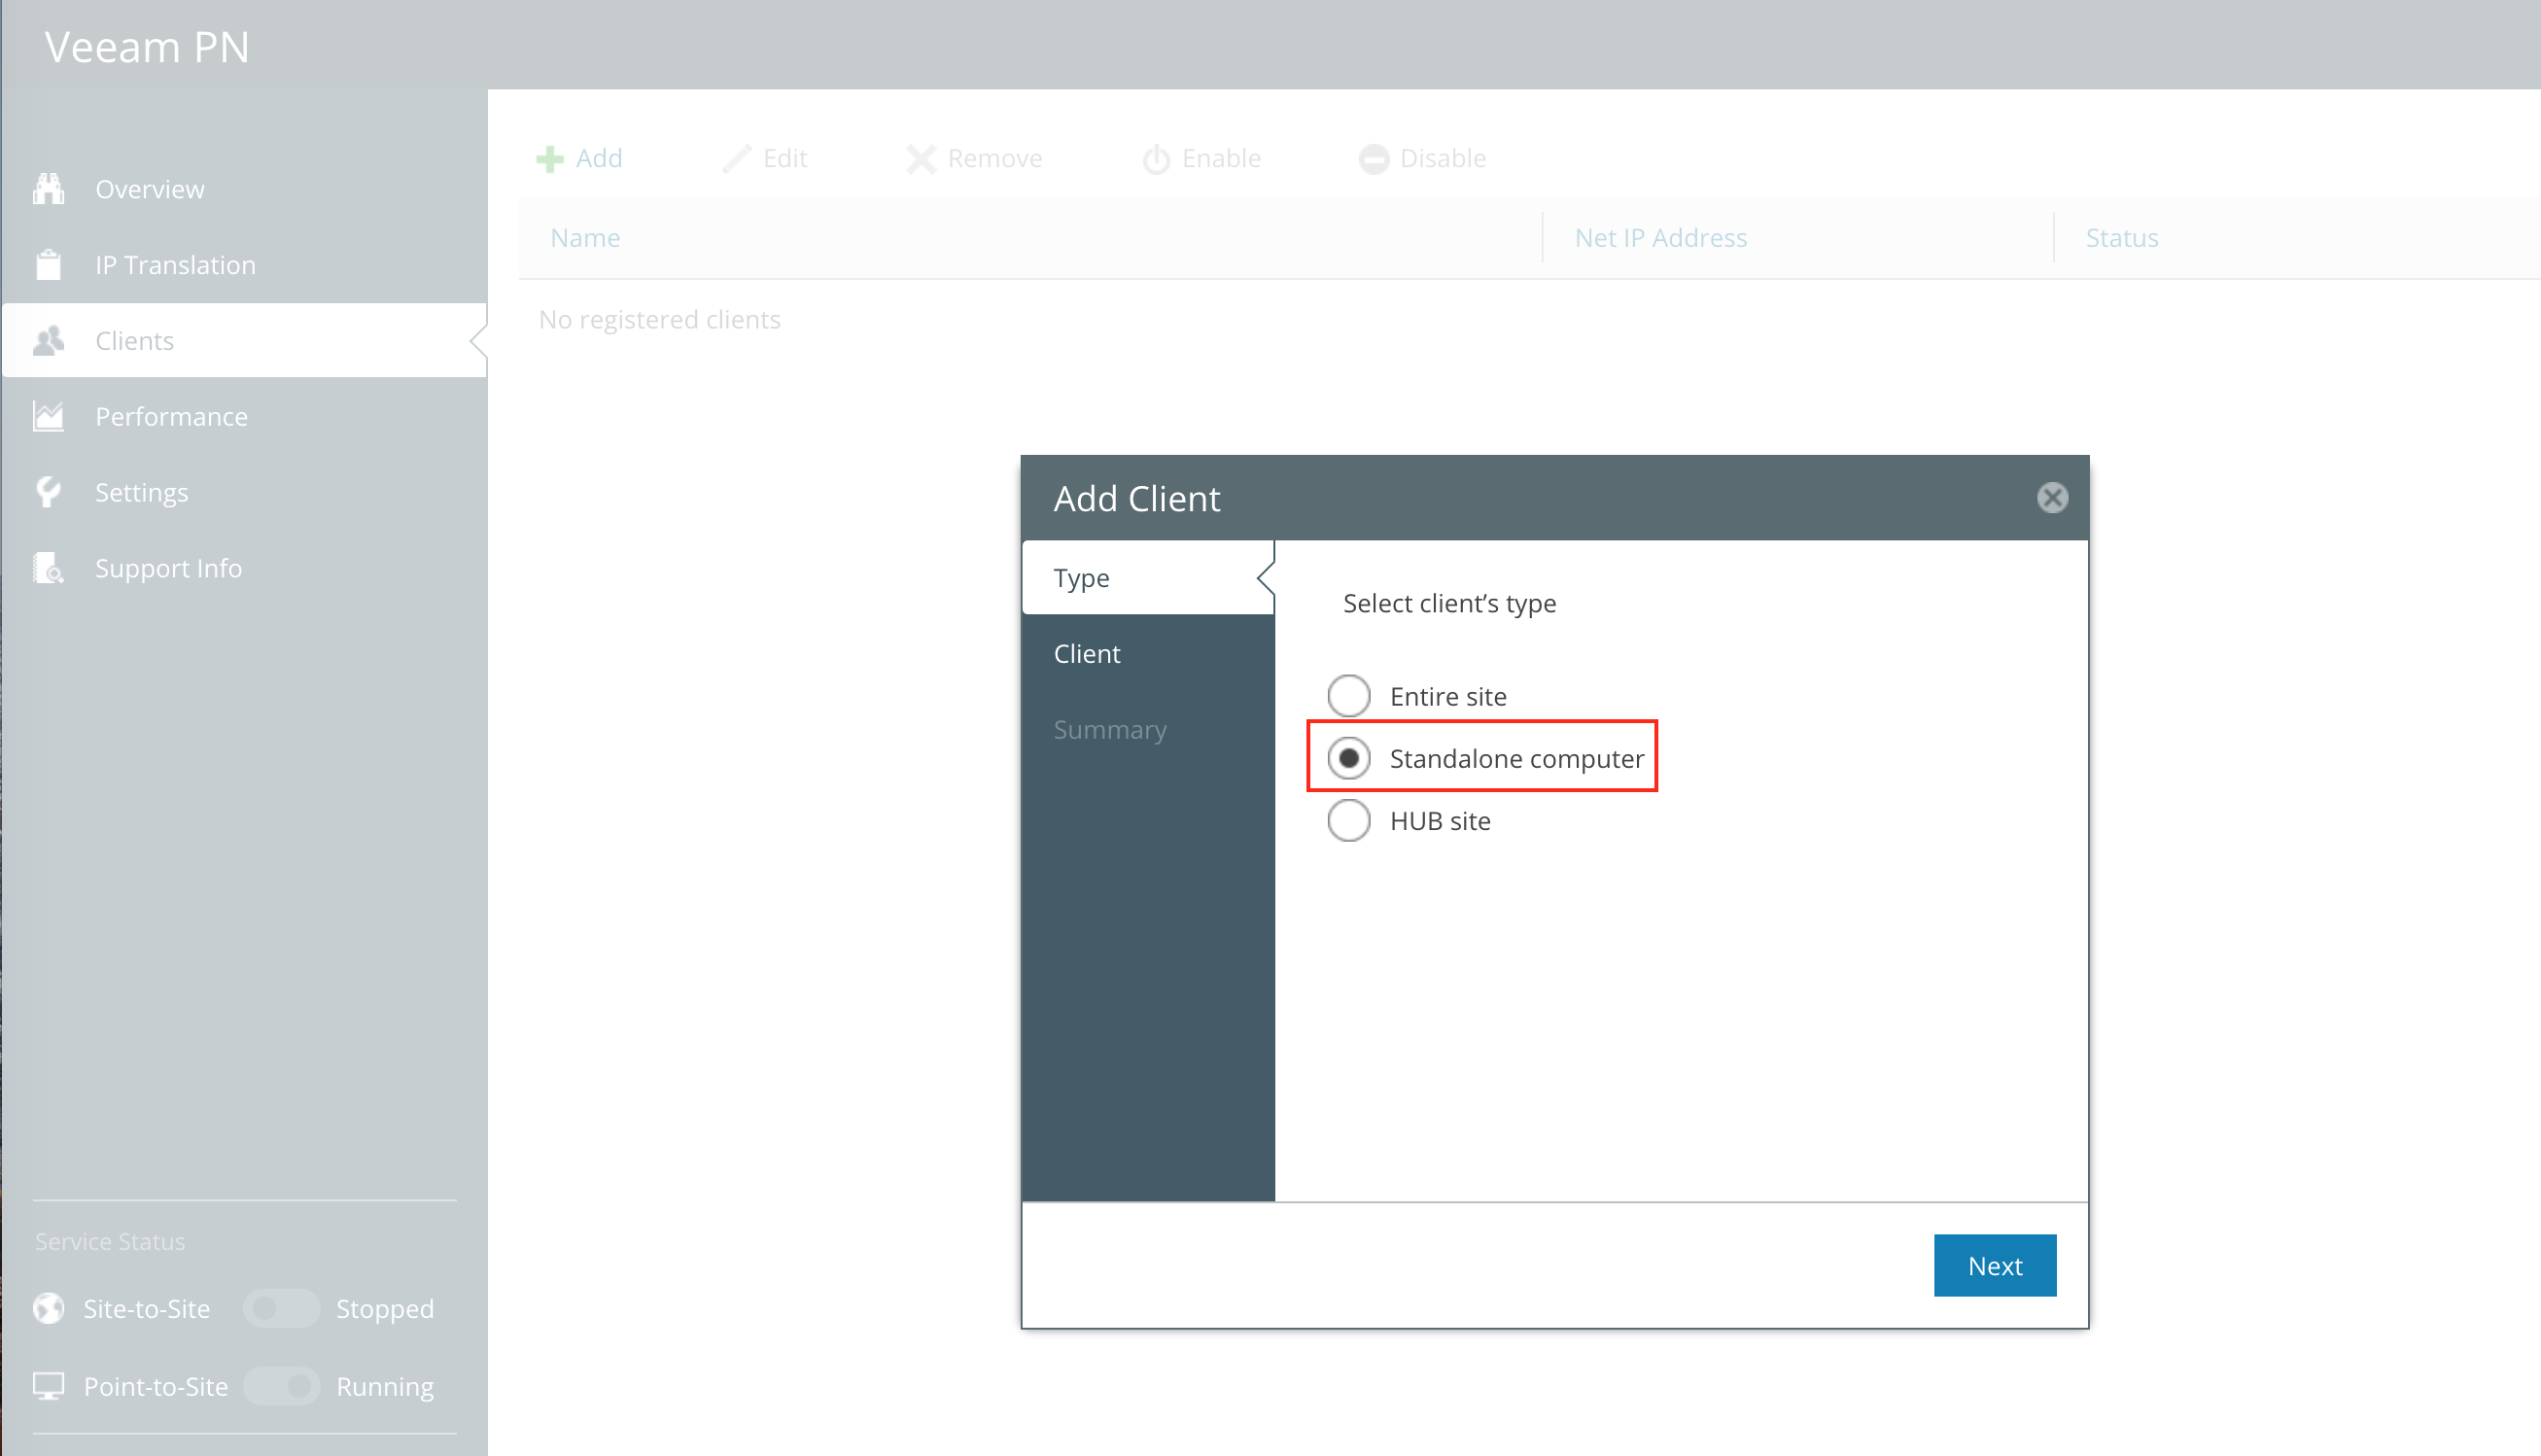Click the Support Info document icon
The width and height of the screenshot is (2541, 1456).
tap(48, 568)
